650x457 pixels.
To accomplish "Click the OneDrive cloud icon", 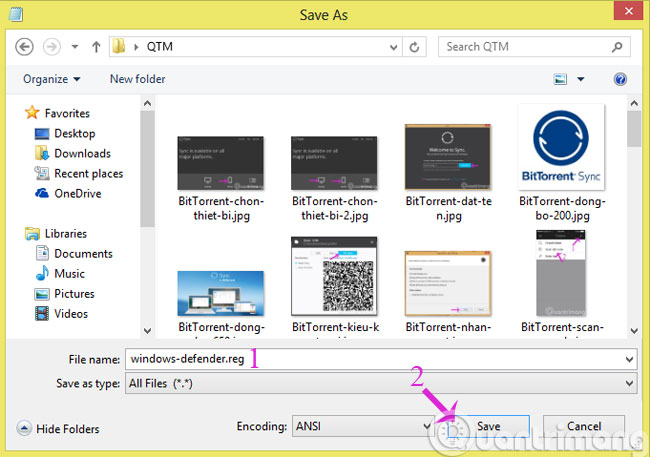I will pyautogui.click(x=42, y=193).
